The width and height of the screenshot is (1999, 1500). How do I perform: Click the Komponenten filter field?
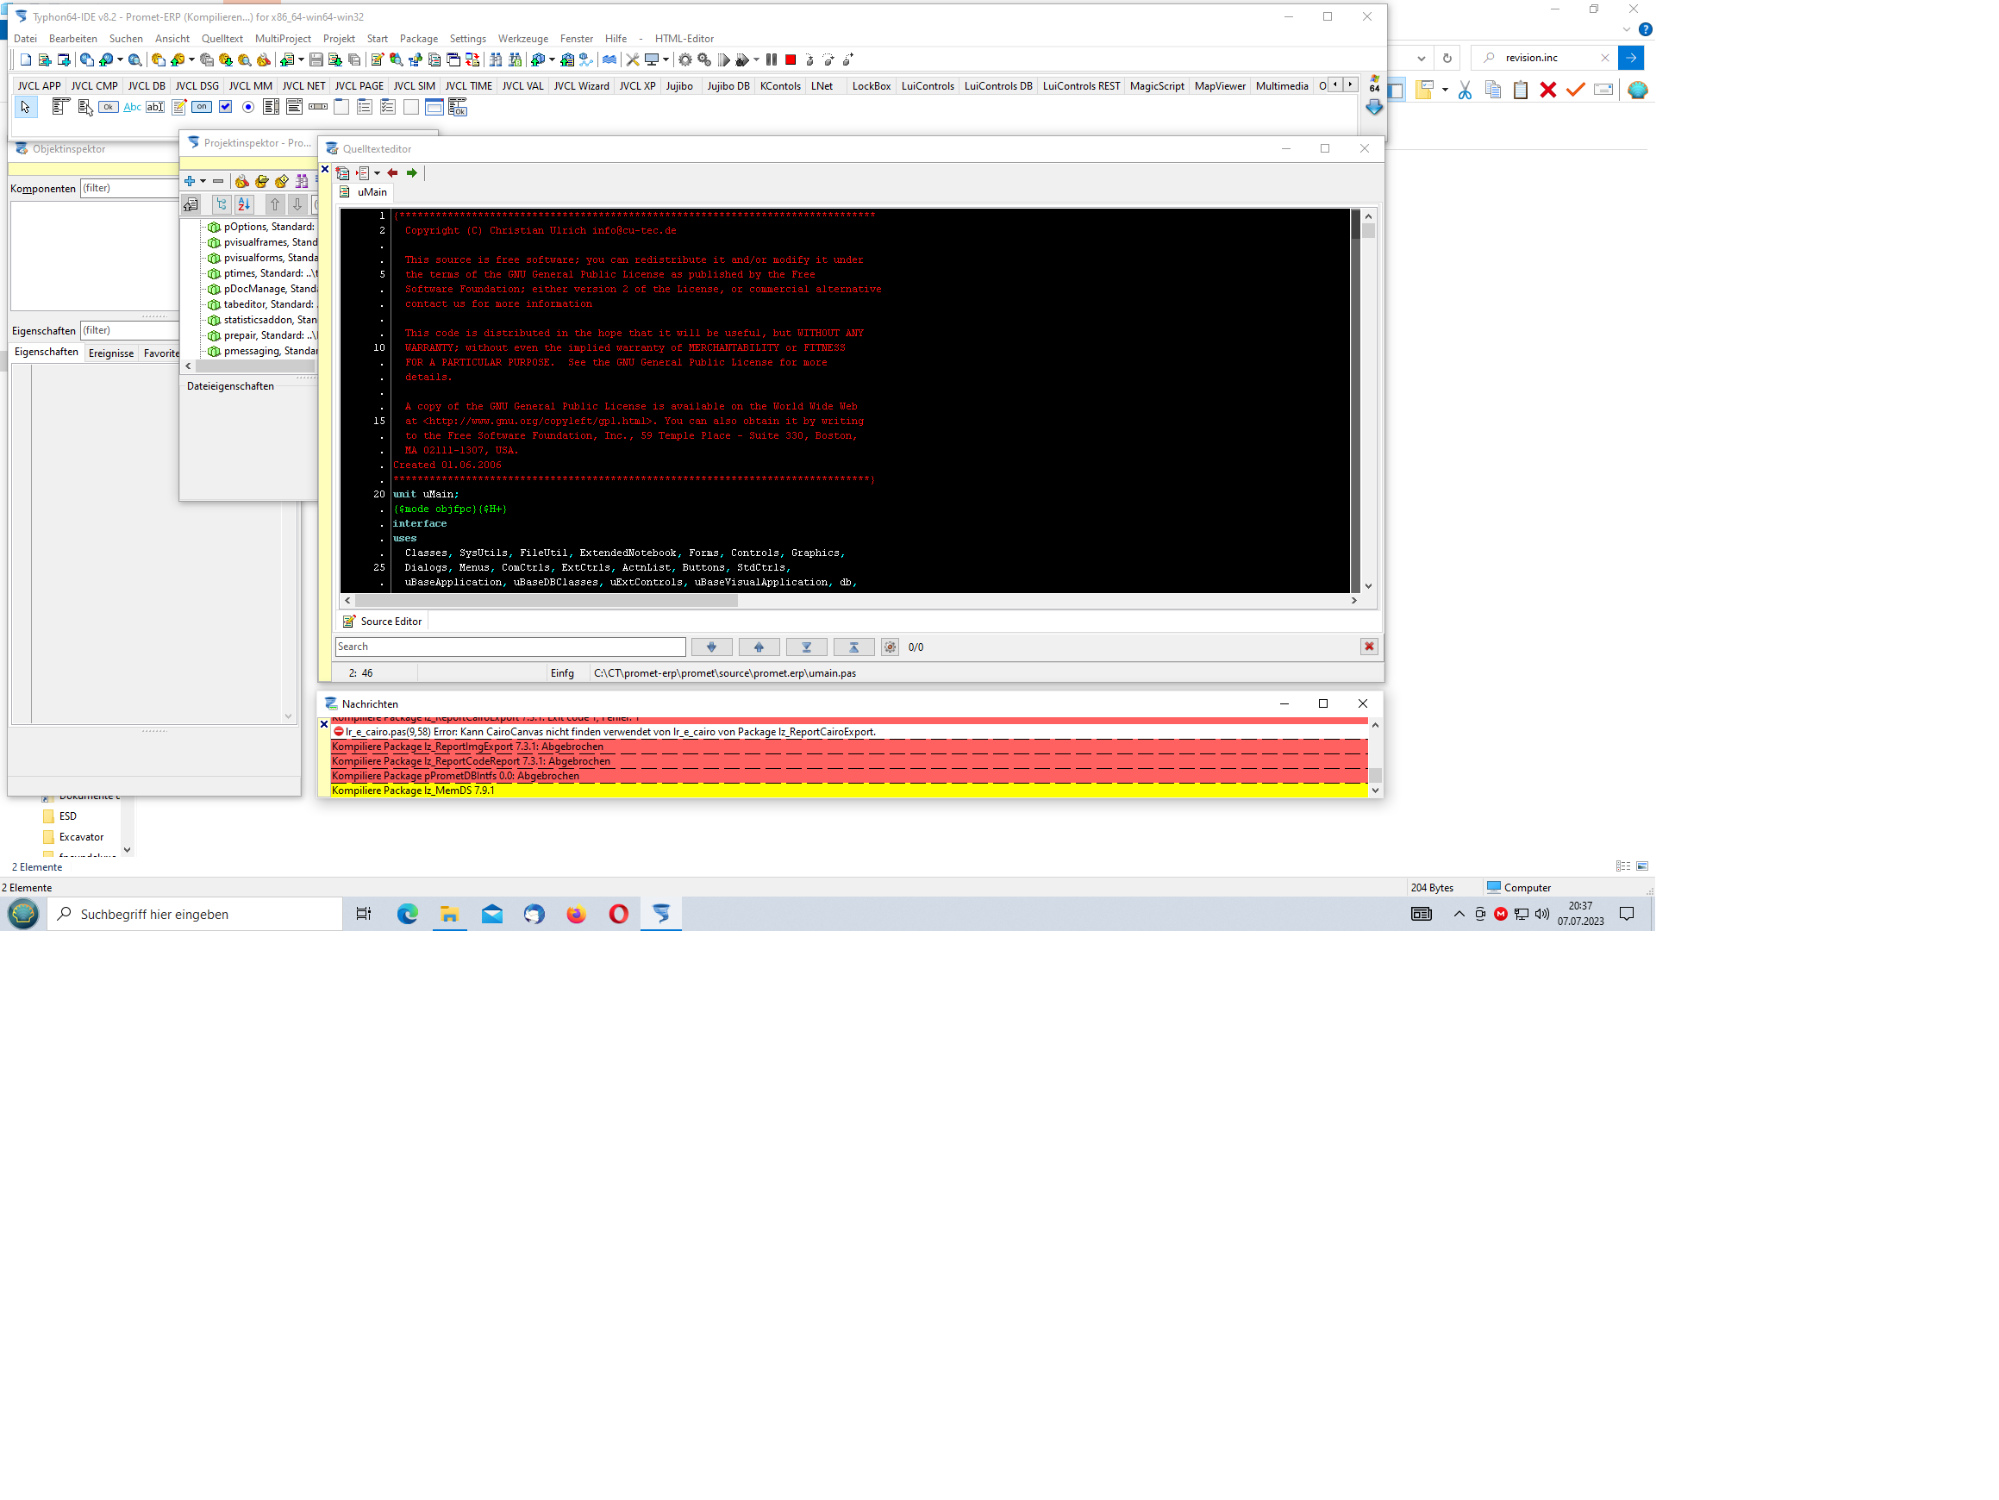[x=128, y=188]
